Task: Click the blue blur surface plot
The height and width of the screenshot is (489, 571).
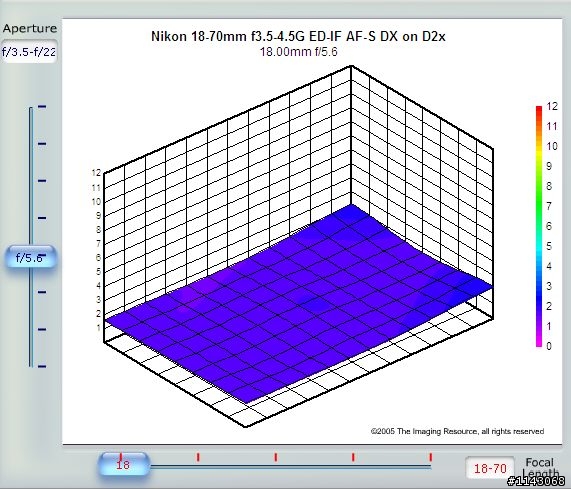Action: [299, 304]
